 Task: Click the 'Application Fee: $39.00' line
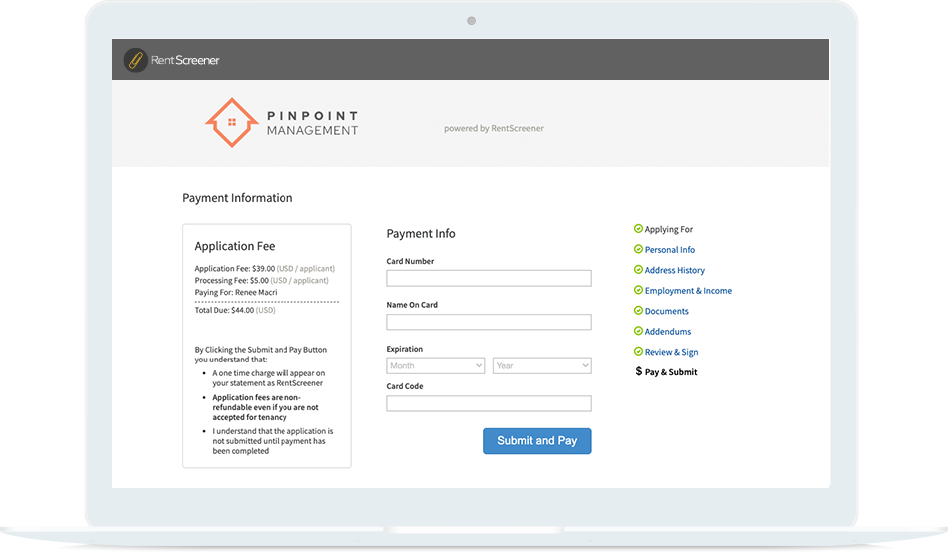(264, 269)
